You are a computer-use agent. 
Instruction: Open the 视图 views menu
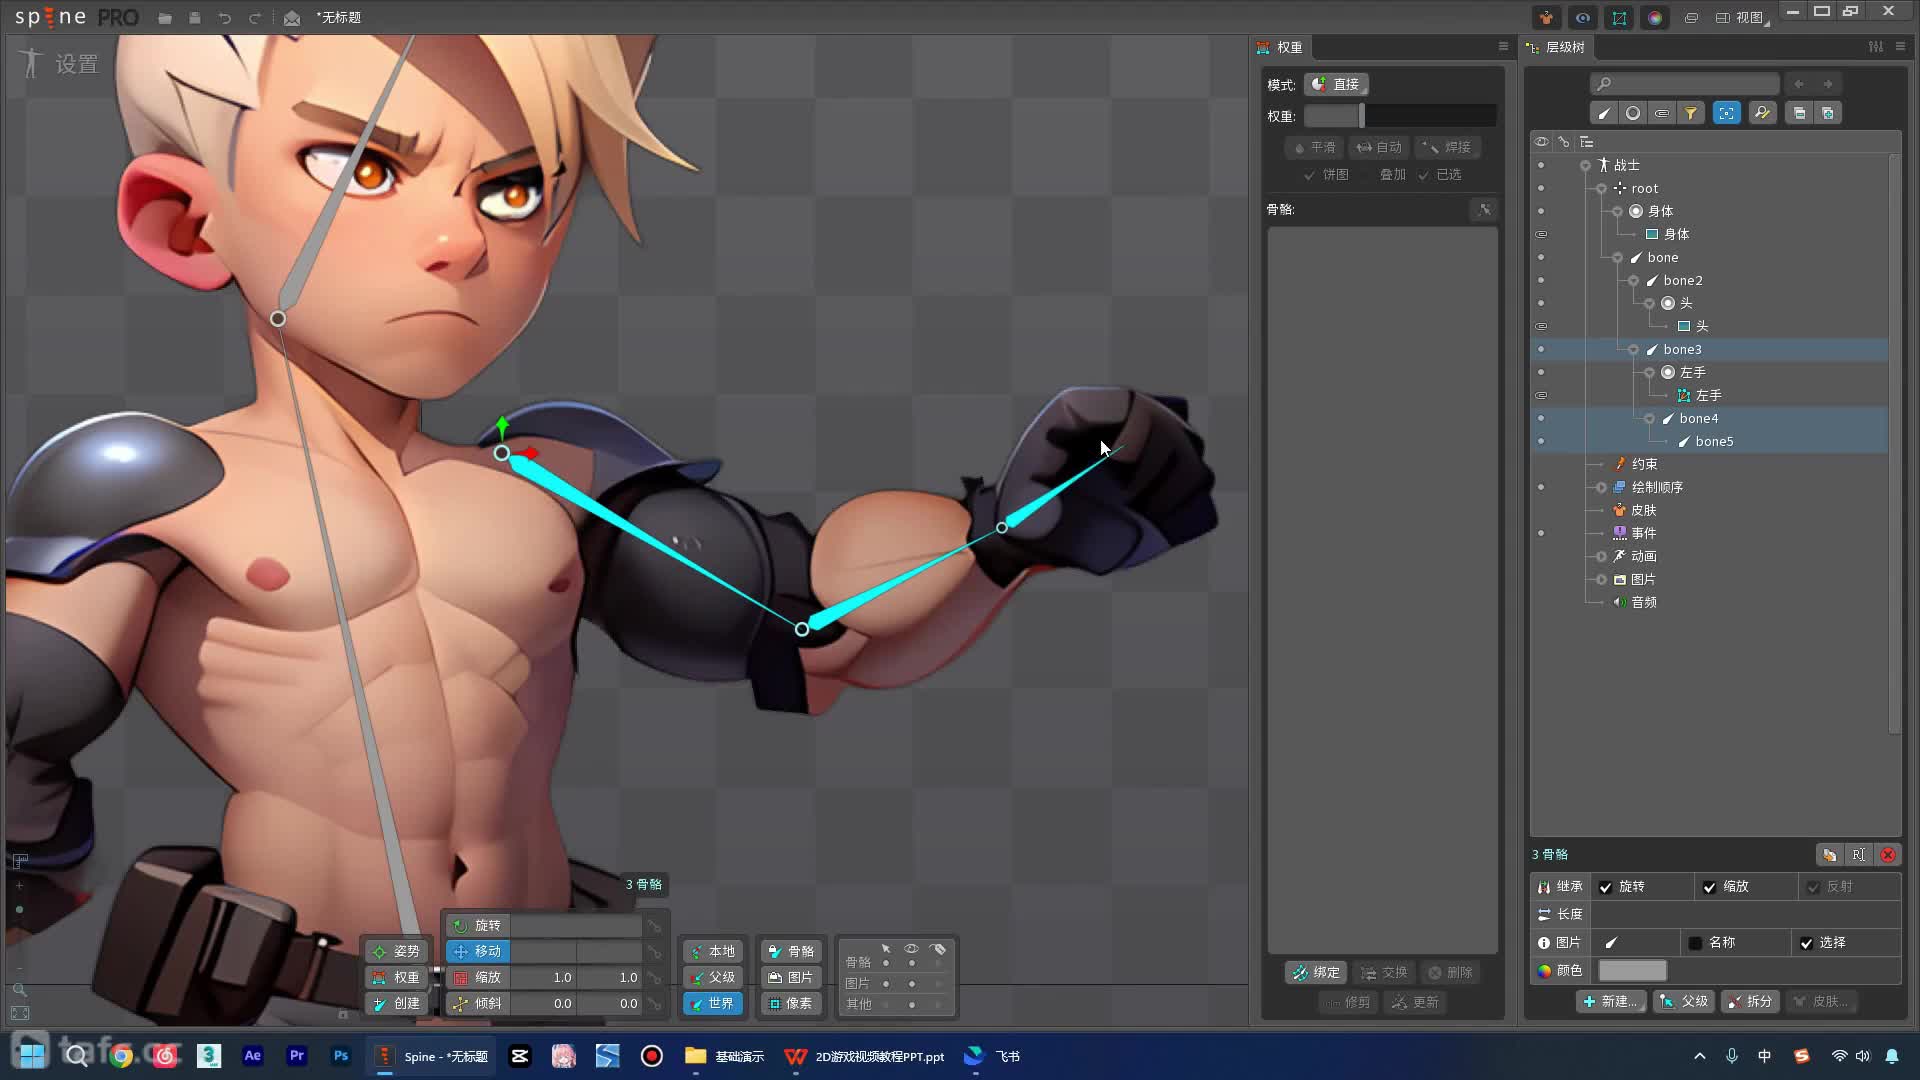click(x=1742, y=18)
